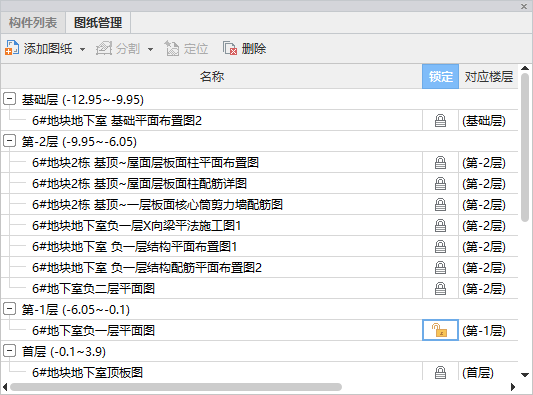533x395 pixels.
Task: Collapse the 第-1层 (-6.05~-0.1) group
Action: 10,309
